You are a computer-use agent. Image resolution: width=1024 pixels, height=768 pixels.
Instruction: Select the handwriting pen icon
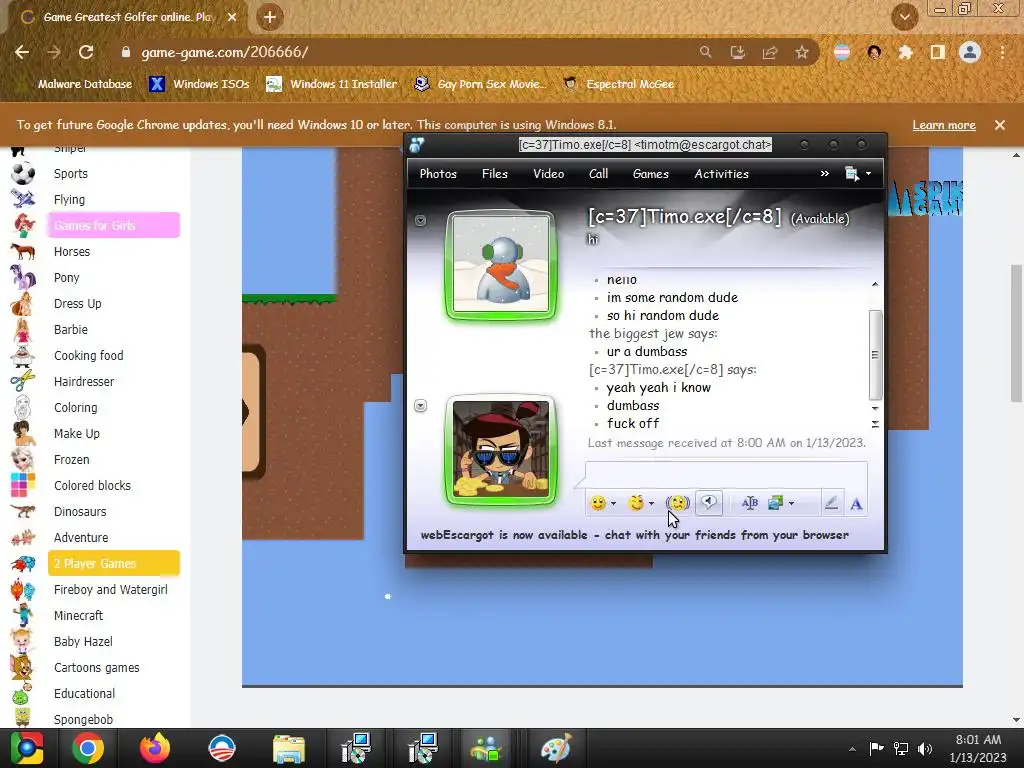click(831, 503)
